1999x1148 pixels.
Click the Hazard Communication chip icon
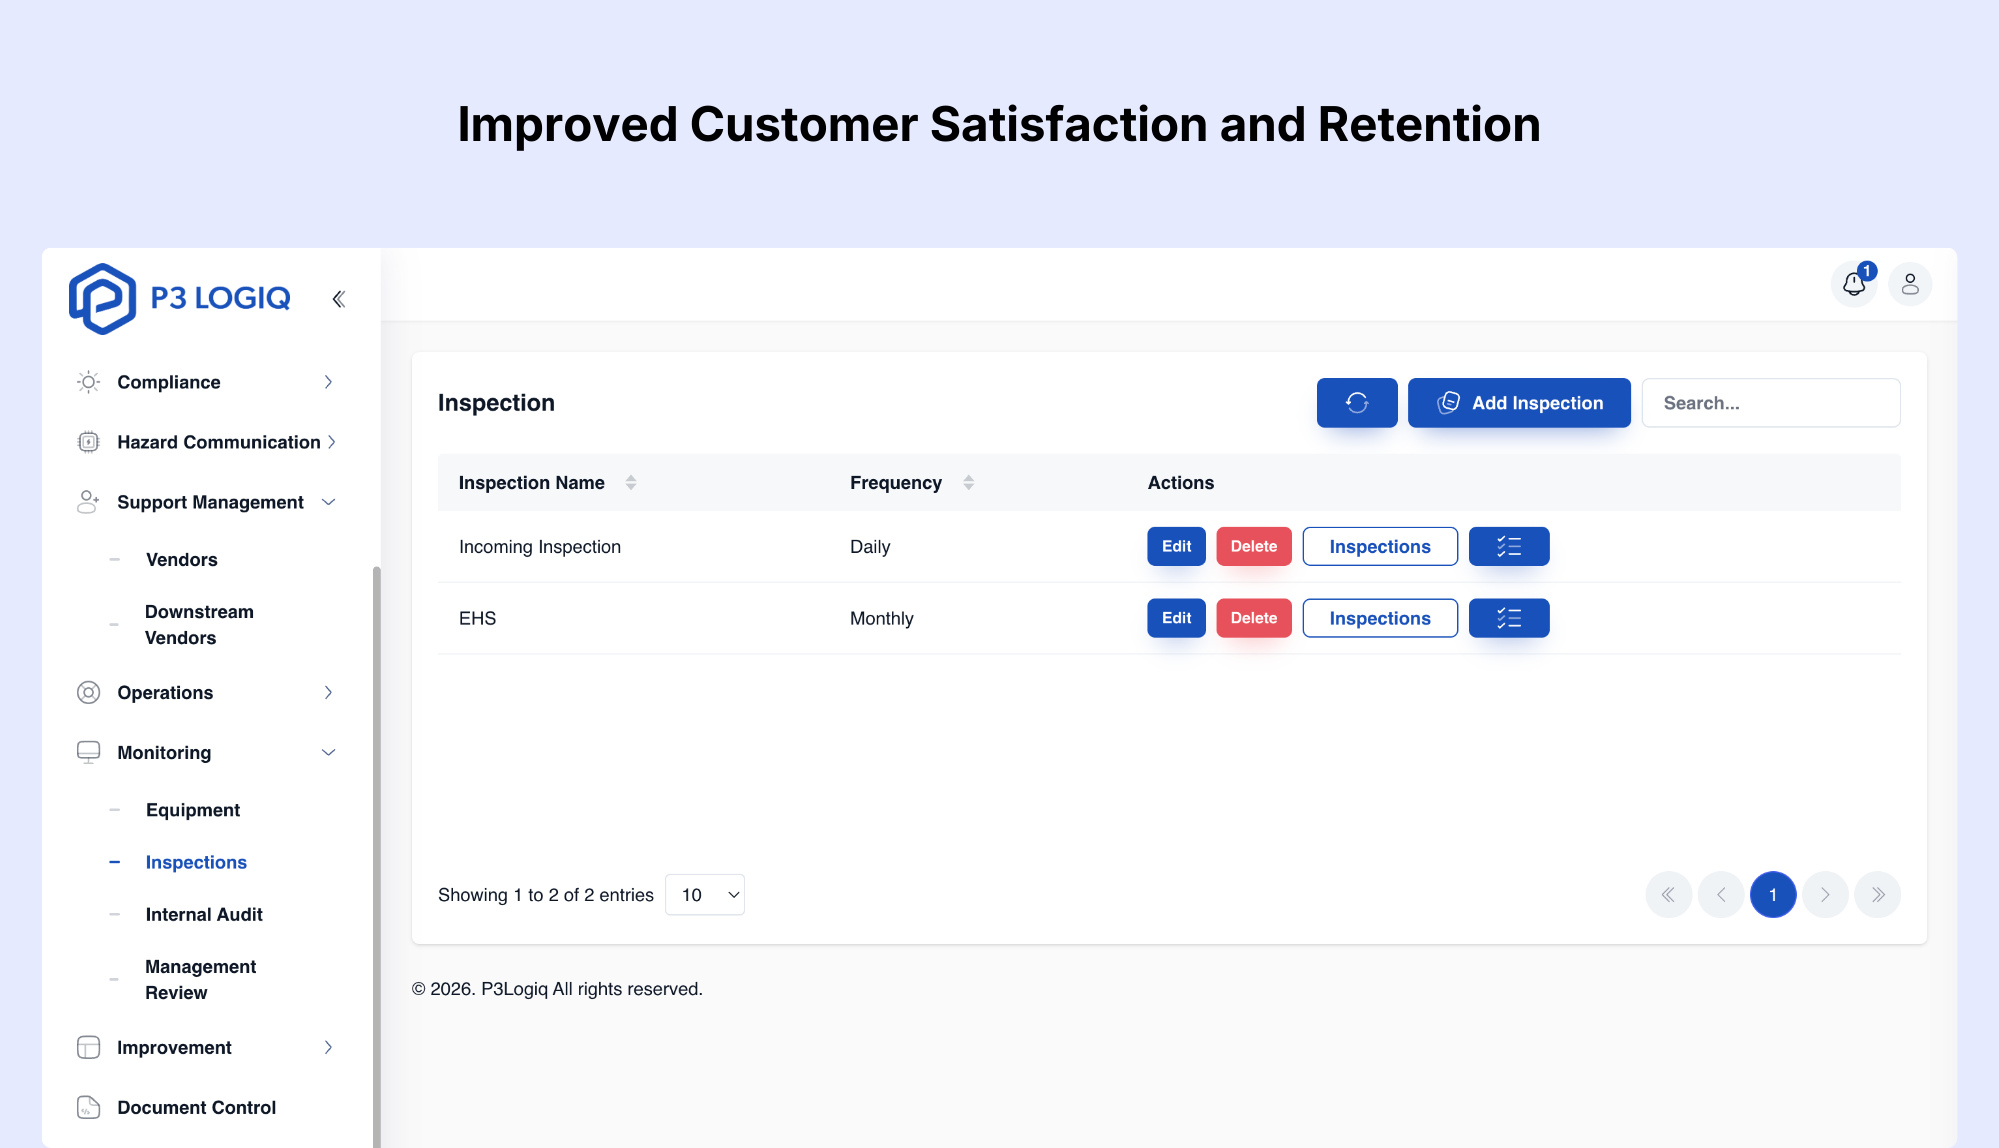(89, 442)
